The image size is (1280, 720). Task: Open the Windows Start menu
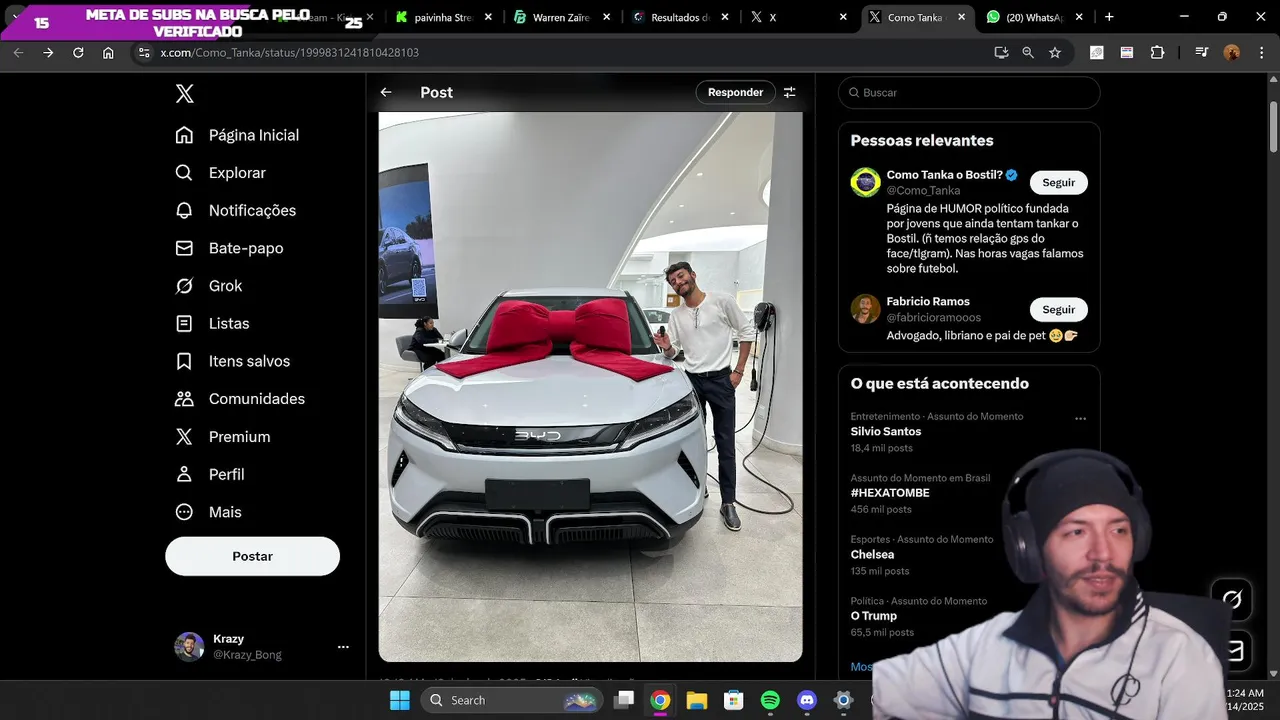[399, 700]
